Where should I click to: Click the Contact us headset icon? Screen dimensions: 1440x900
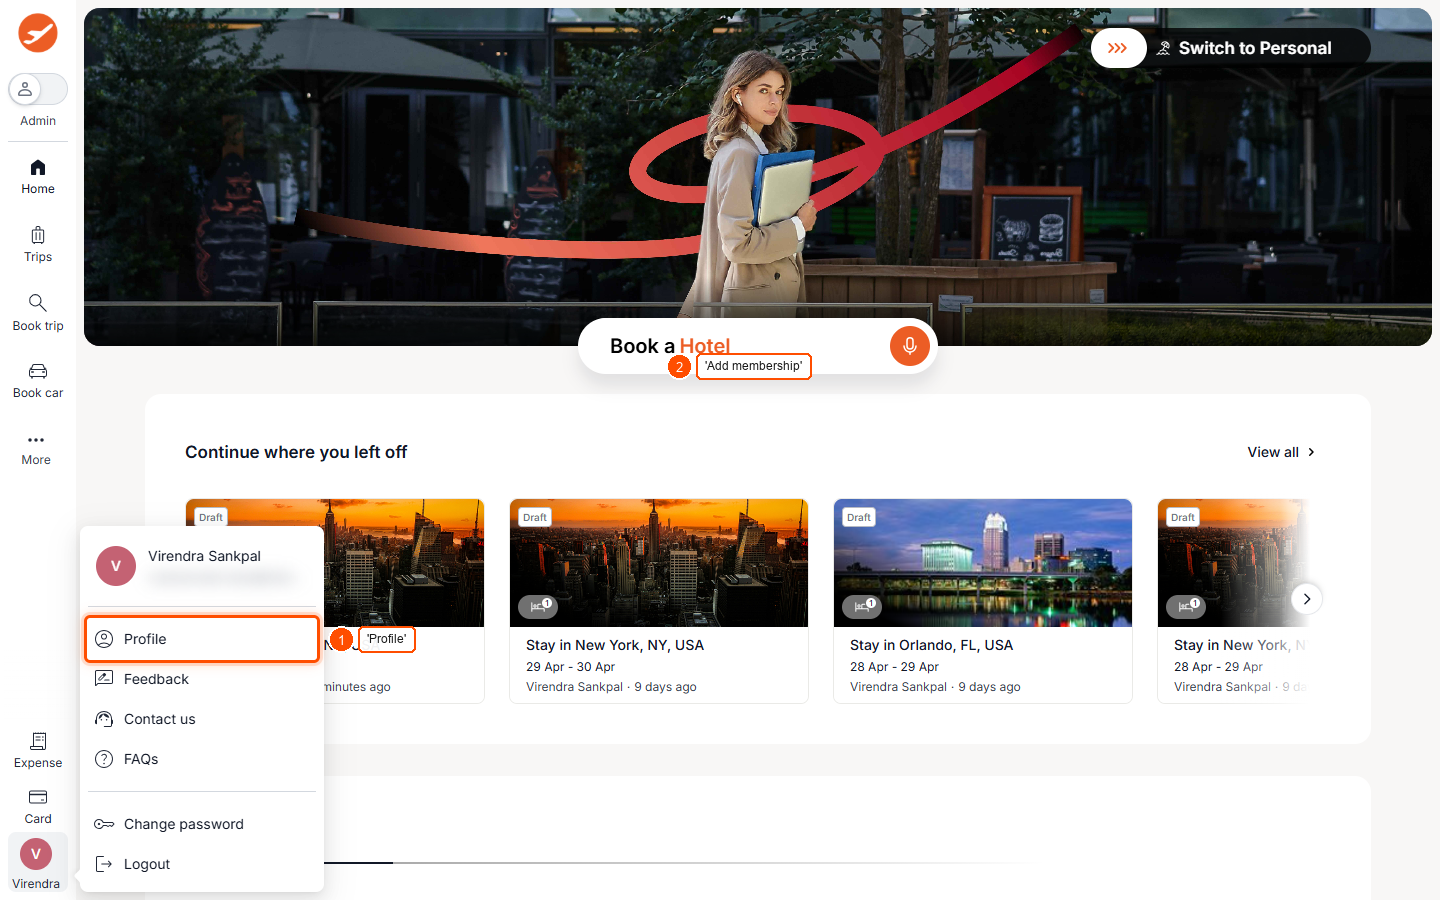[x=104, y=719]
